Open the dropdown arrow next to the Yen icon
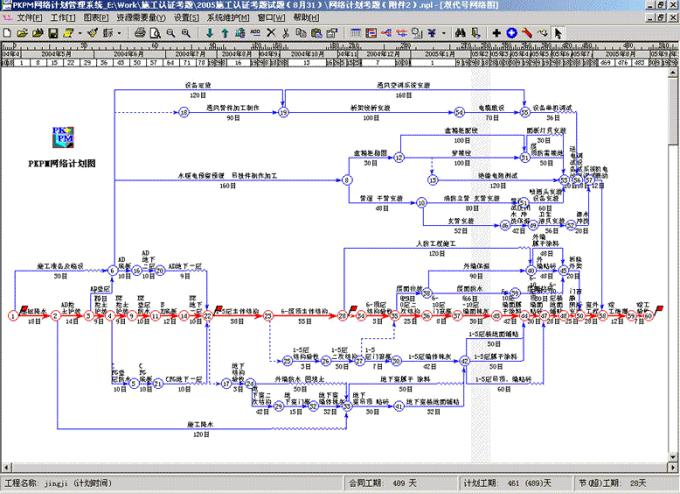 coord(443,33)
